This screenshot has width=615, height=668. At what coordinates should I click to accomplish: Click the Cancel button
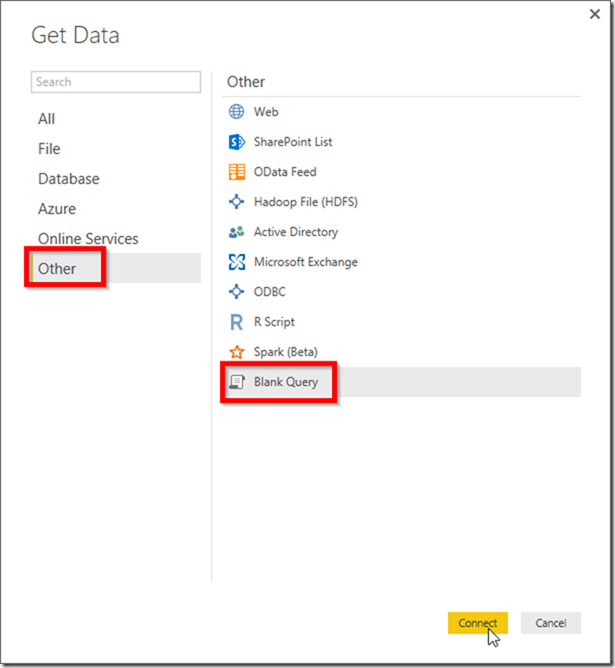pos(551,623)
